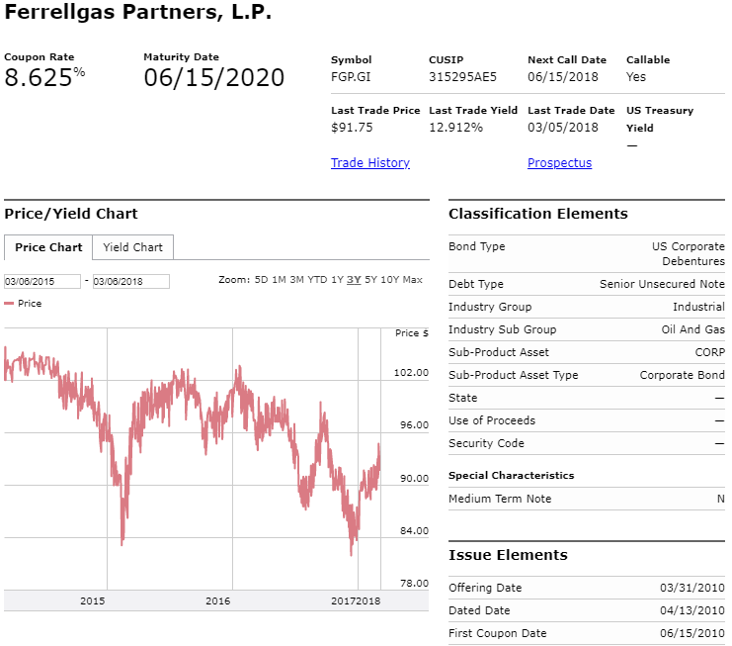Open the Trade History link

coord(370,162)
